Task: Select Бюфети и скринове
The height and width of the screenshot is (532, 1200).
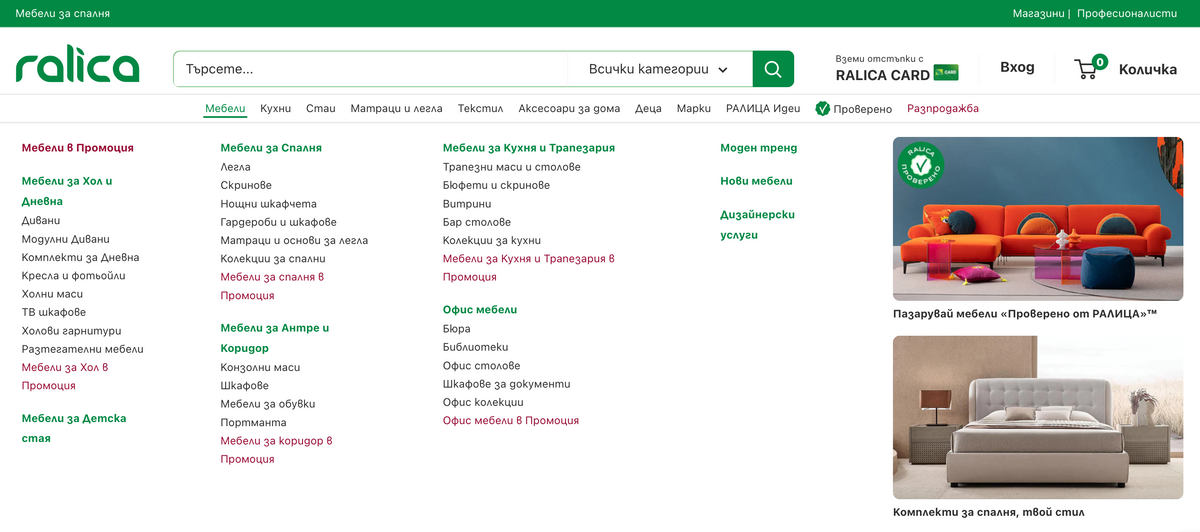Action: click(x=496, y=185)
